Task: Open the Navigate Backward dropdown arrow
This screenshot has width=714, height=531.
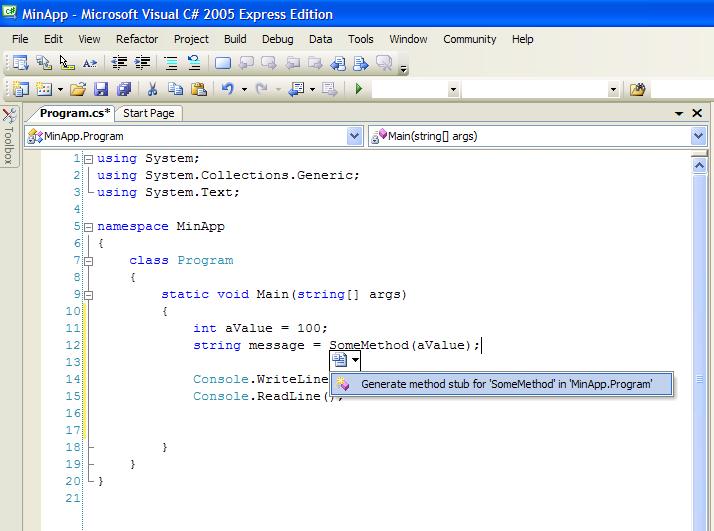Action: point(312,89)
